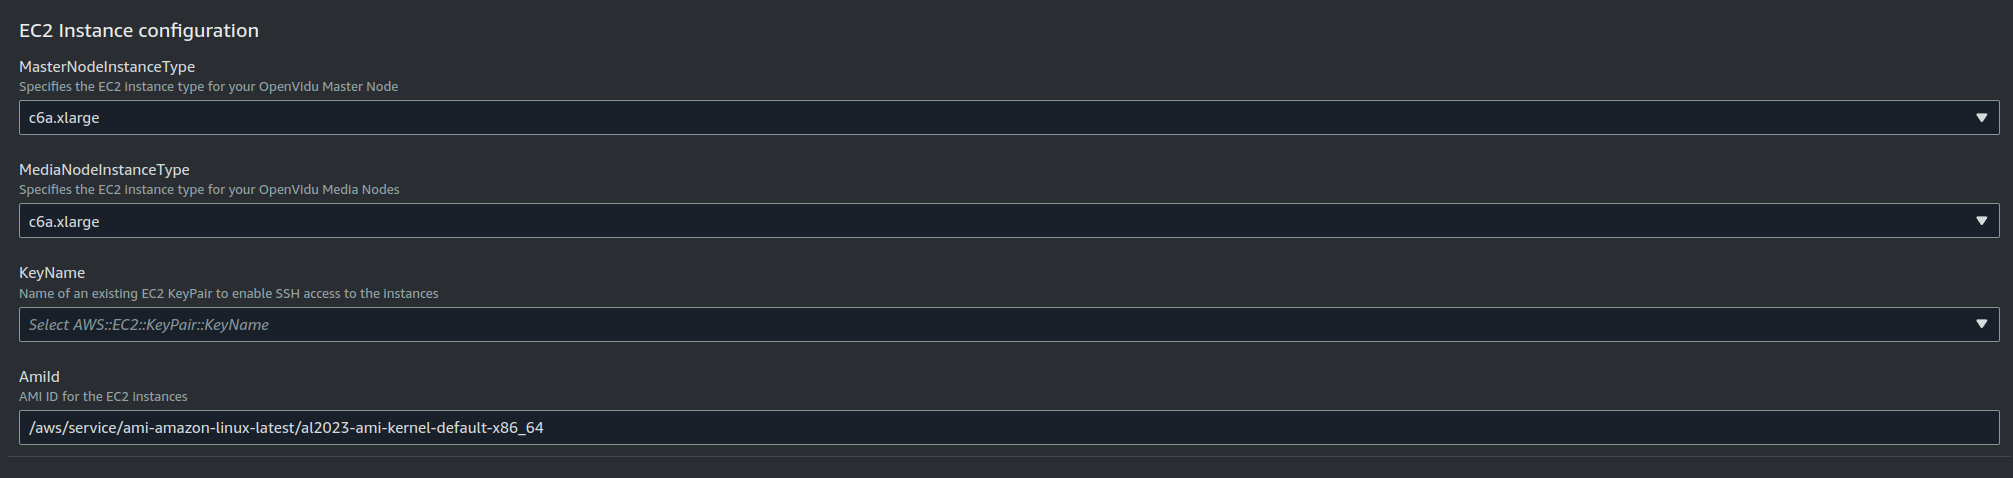Click the OpenVidu Master Node description text
2013x478 pixels.
[x=209, y=87]
